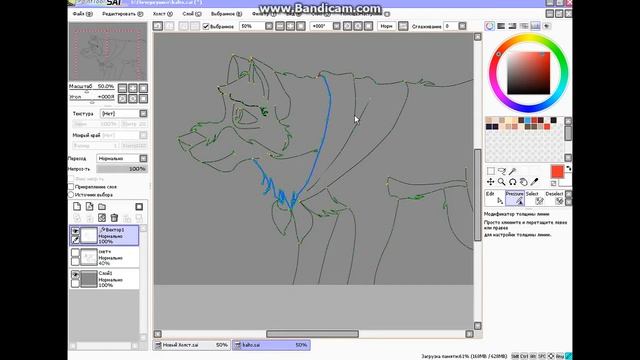Create a new linework vector layer
Screen dimensions: 640x360
click(x=89, y=207)
